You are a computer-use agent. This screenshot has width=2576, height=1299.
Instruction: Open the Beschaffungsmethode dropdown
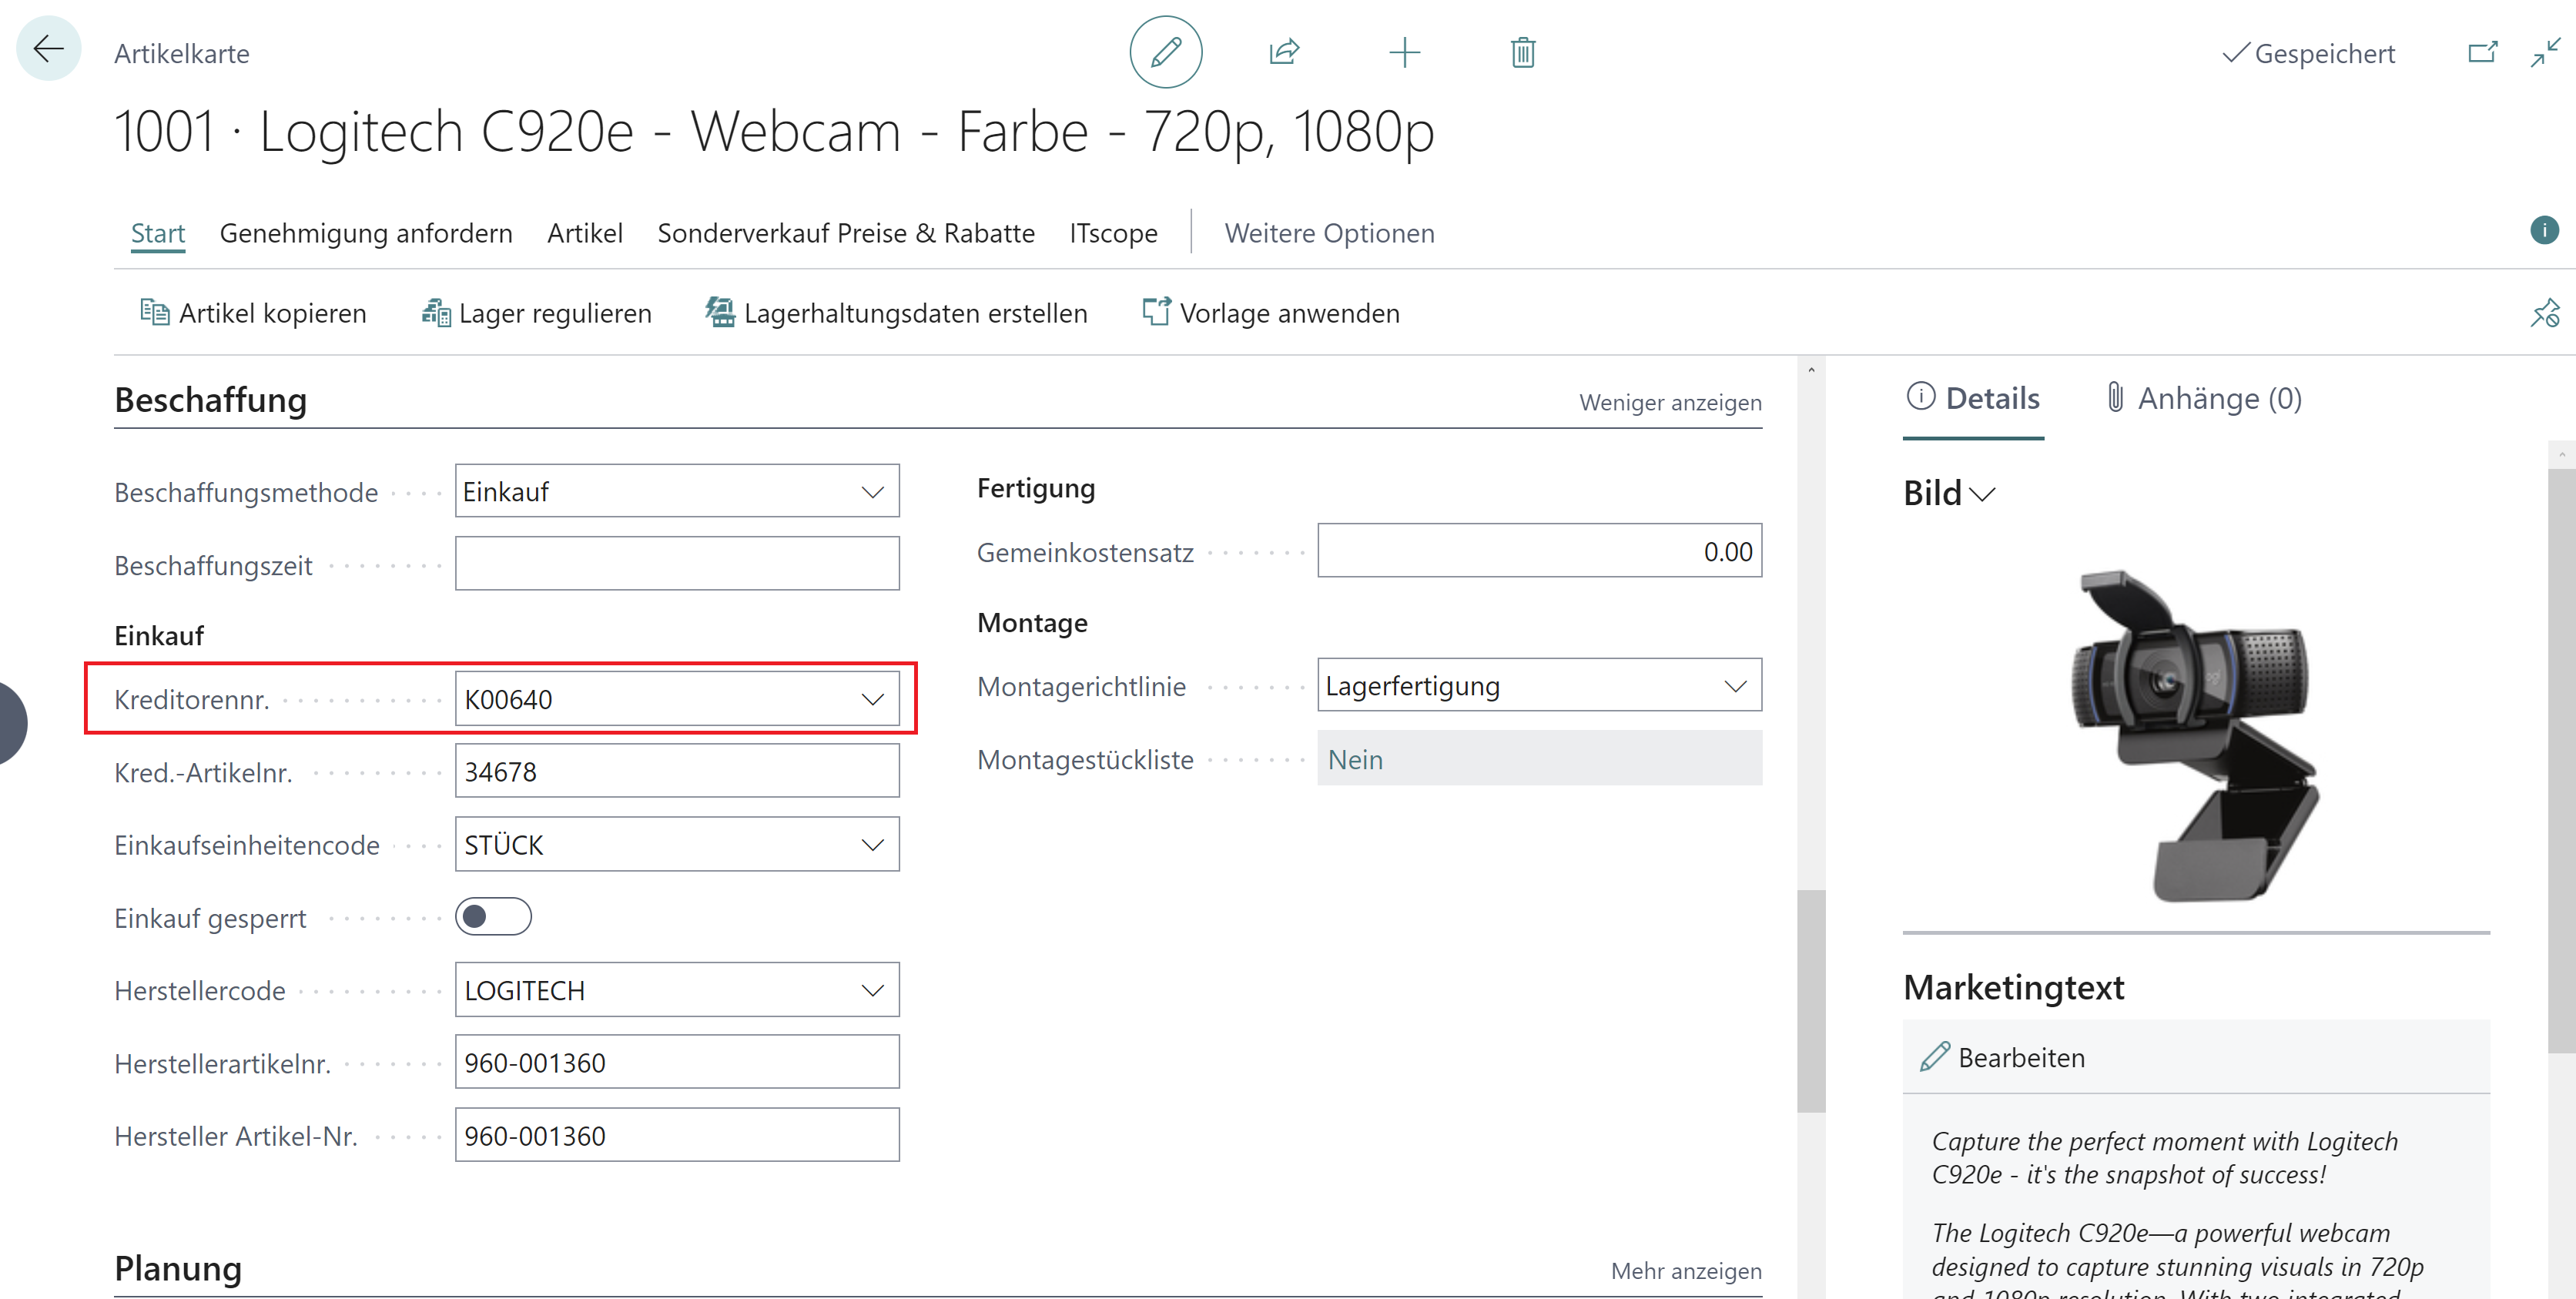pos(872,492)
